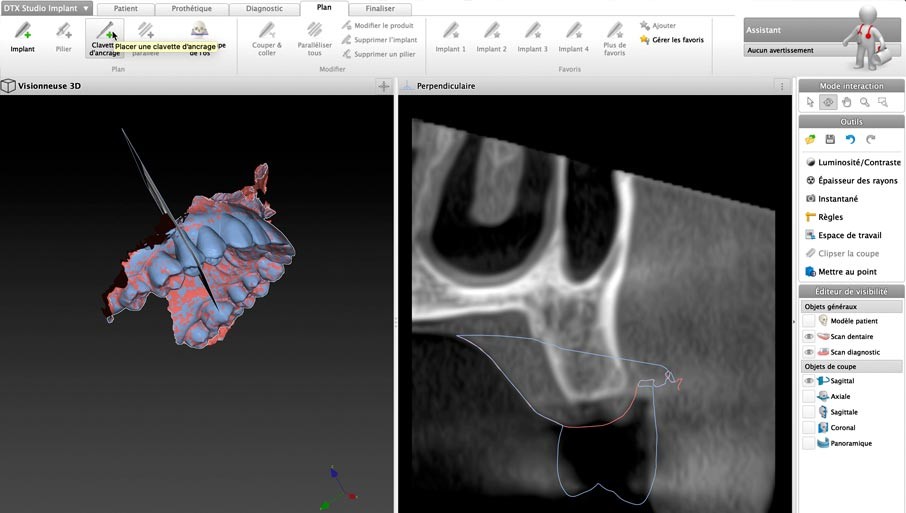The image size is (906, 513).
Task: Click the Implant tool in the ribbon
Action: point(22,37)
